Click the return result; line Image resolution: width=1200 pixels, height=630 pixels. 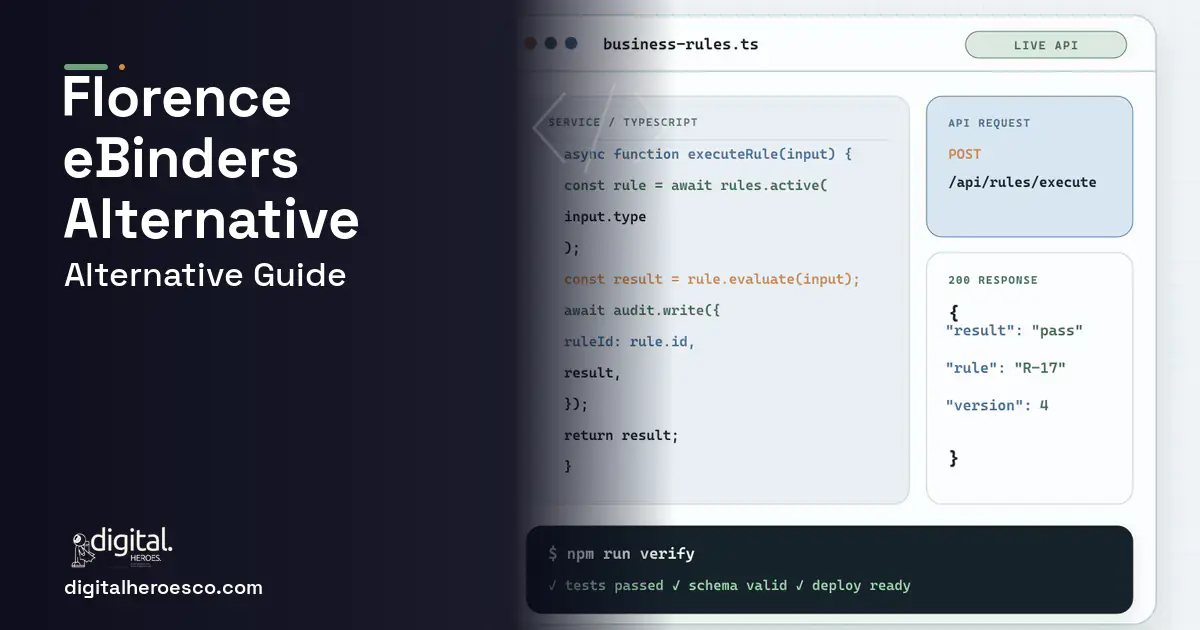click(621, 435)
